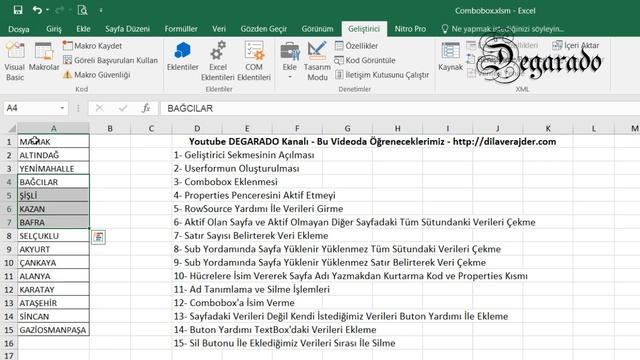This screenshot has height=360, width=640.
Task: Switch to the Nitro Pro tab
Action: [410, 29]
